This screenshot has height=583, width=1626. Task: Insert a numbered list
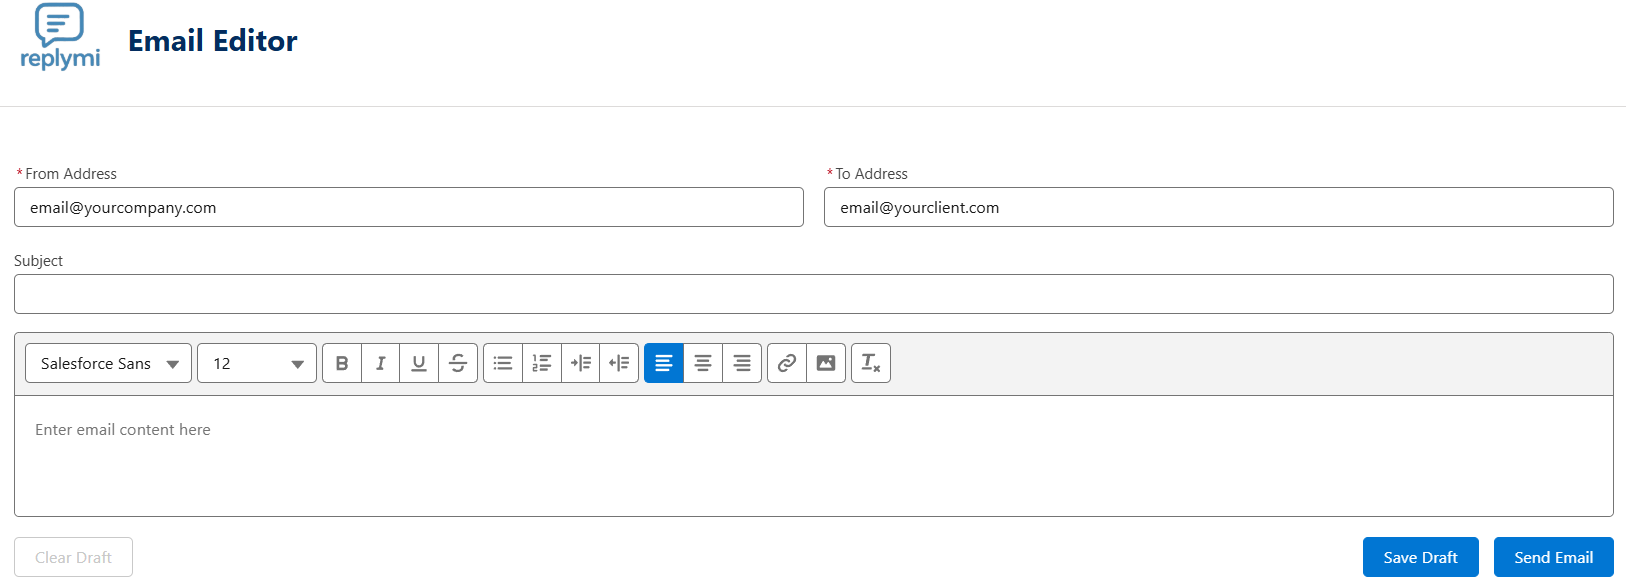pyautogui.click(x=542, y=363)
